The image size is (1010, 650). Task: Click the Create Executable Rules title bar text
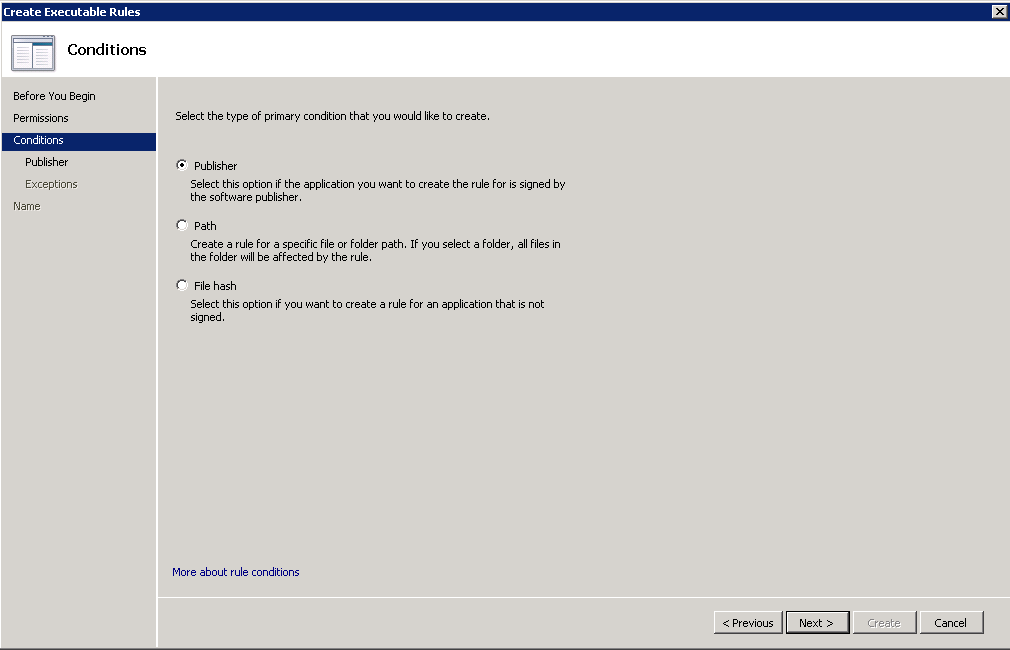tap(71, 12)
